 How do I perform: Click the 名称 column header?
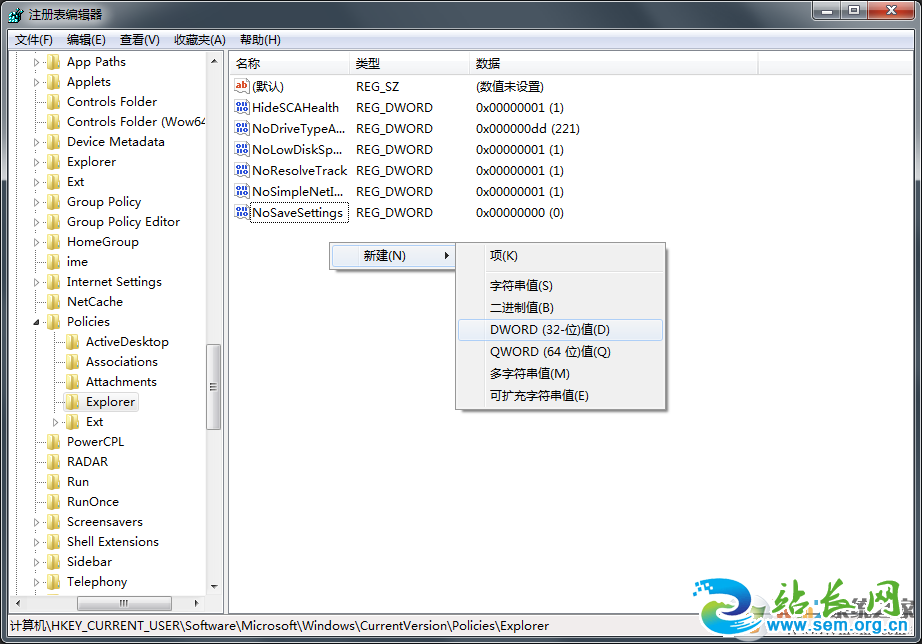(x=247, y=64)
